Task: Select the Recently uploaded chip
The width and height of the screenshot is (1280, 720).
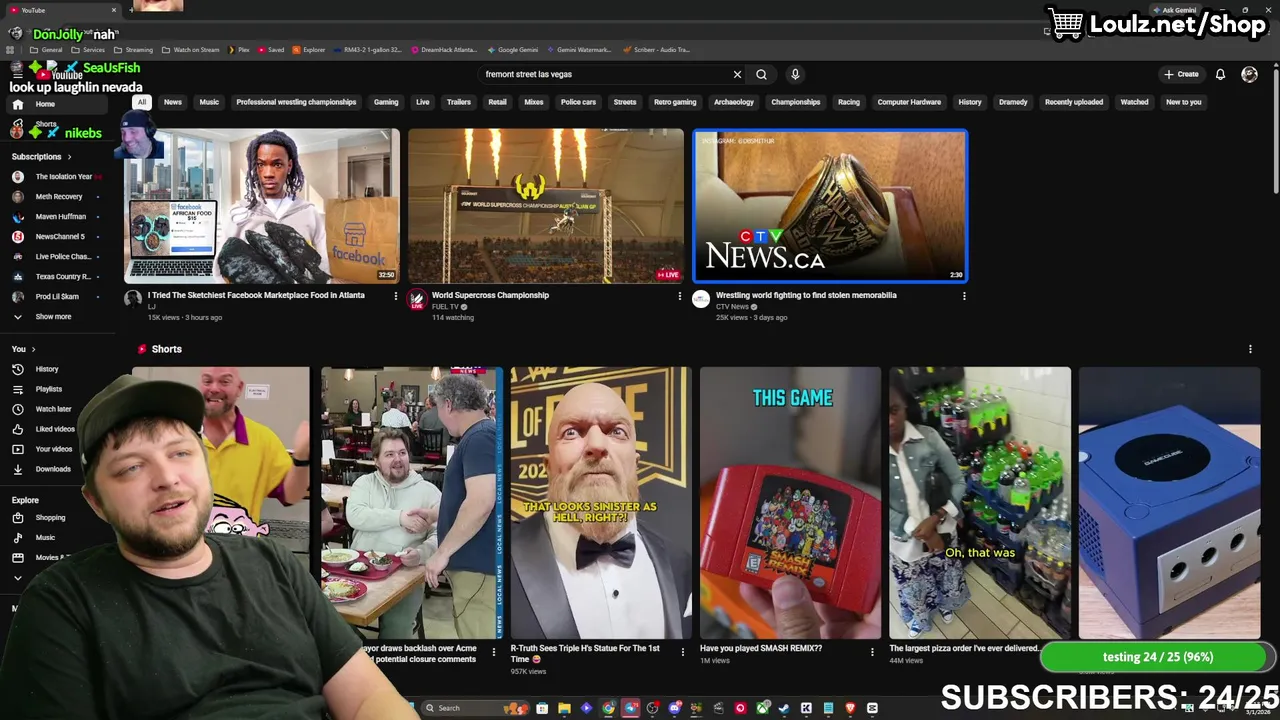Action: 1074,102
